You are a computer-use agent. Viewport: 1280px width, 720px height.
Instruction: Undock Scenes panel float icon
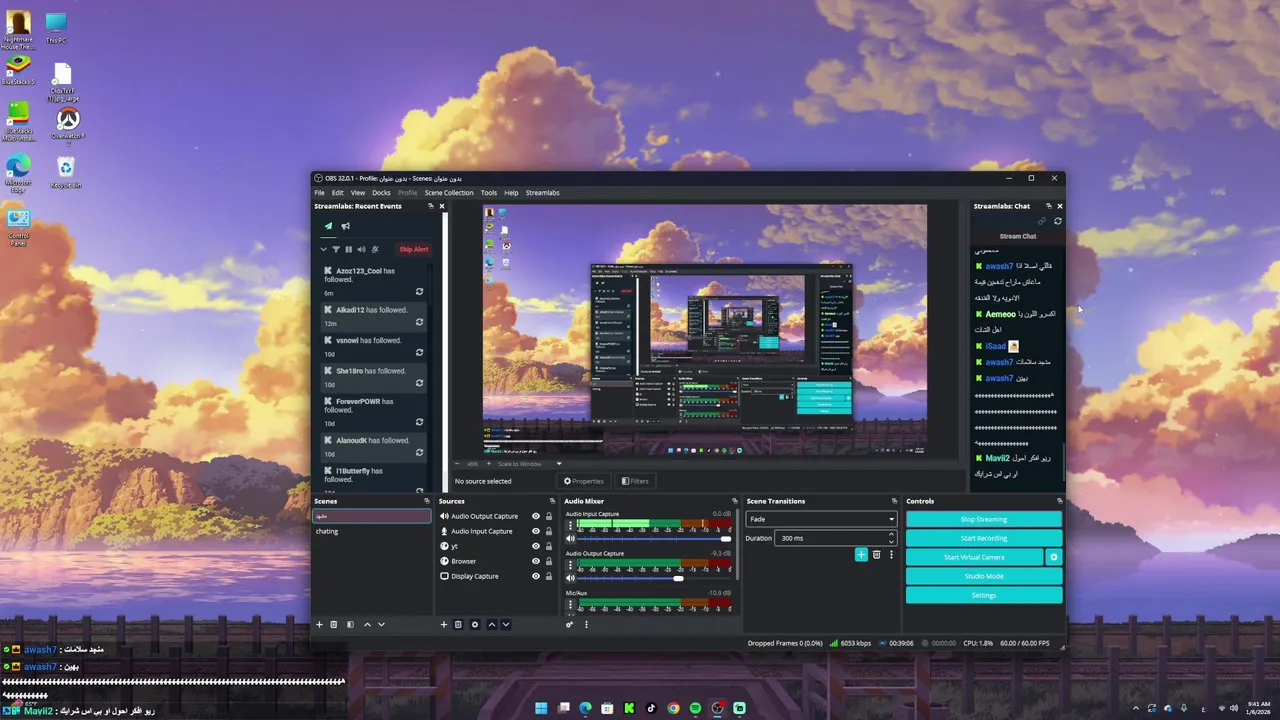tap(427, 501)
